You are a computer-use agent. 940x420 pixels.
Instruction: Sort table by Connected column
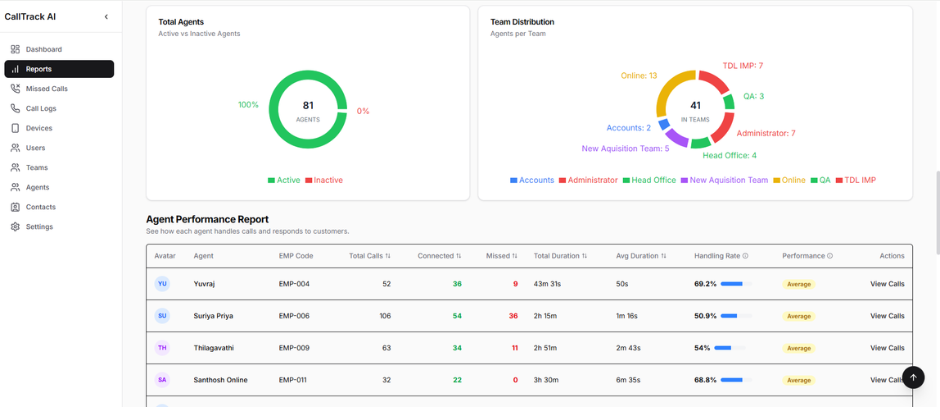click(439, 256)
